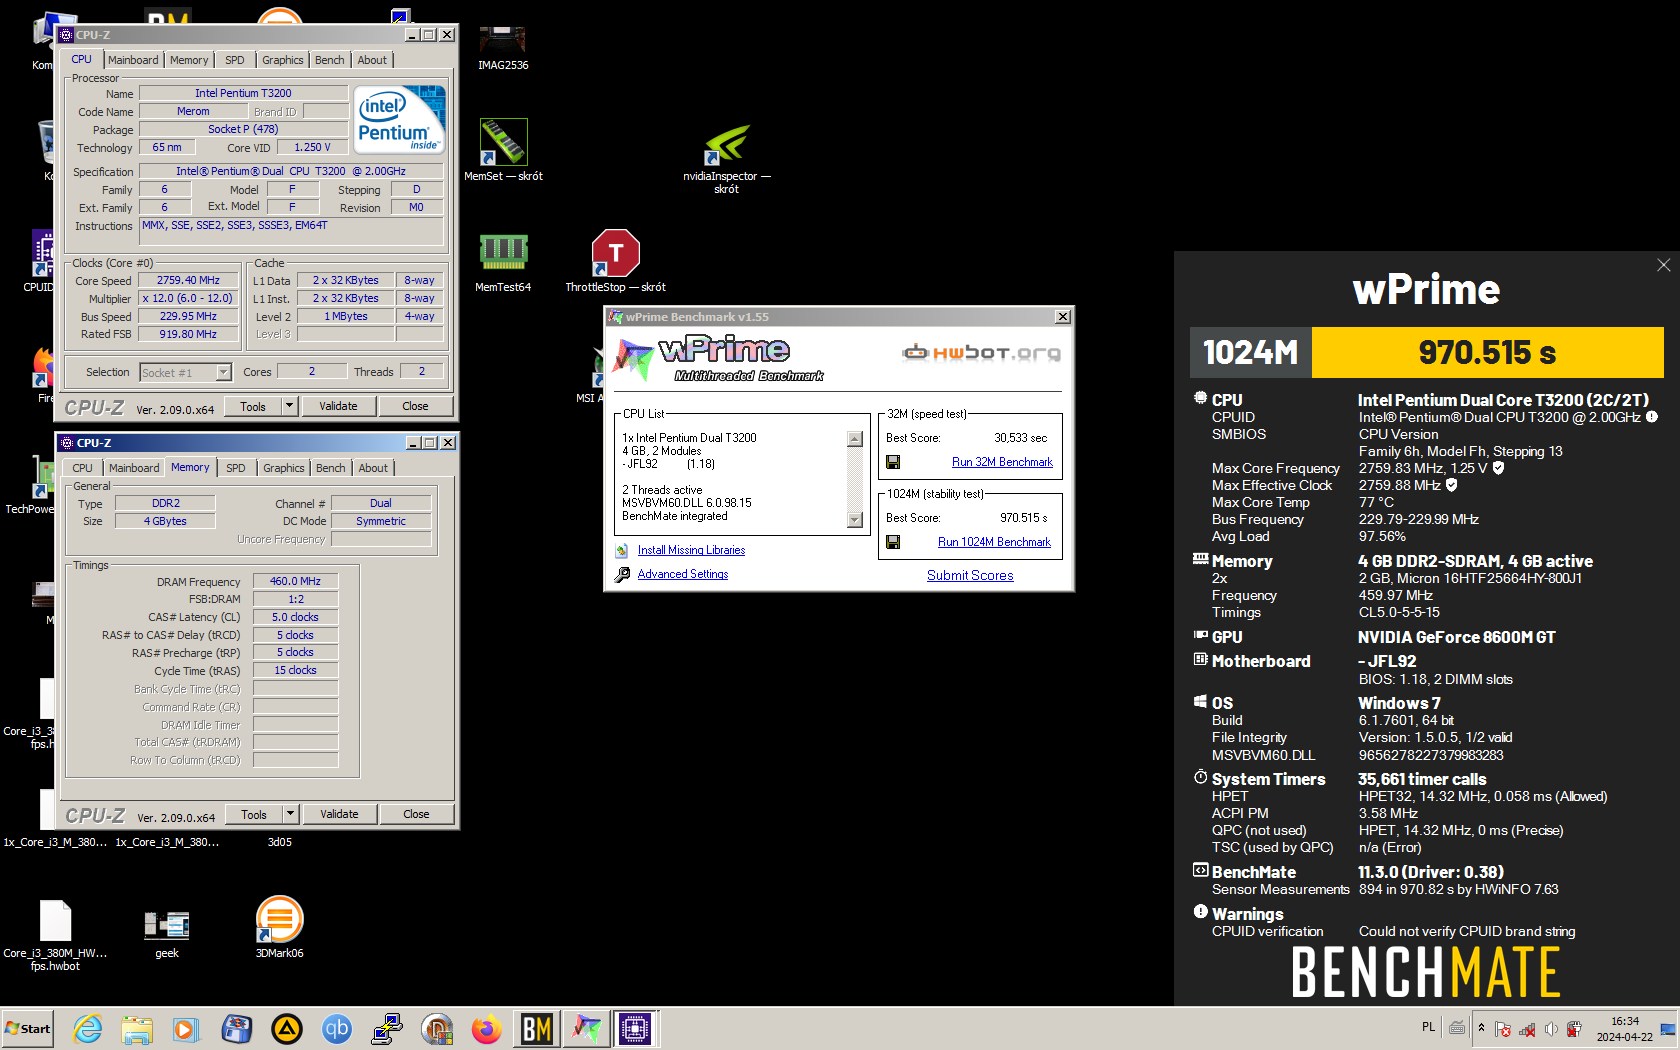Image resolution: width=1680 pixels, height=1050 pixels.
Task: Open the SPD tab in the lower CPU-Z window
Action: pos(236,468)
